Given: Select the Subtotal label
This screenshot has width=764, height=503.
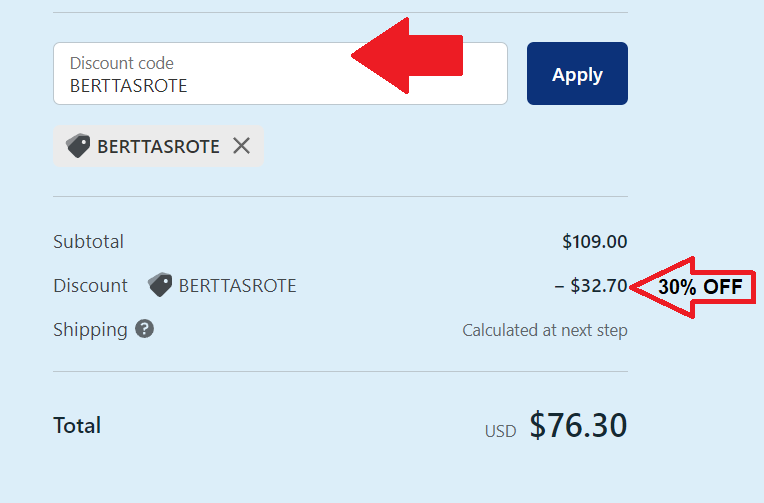Looking at the screenshot, I should (88, 242).
